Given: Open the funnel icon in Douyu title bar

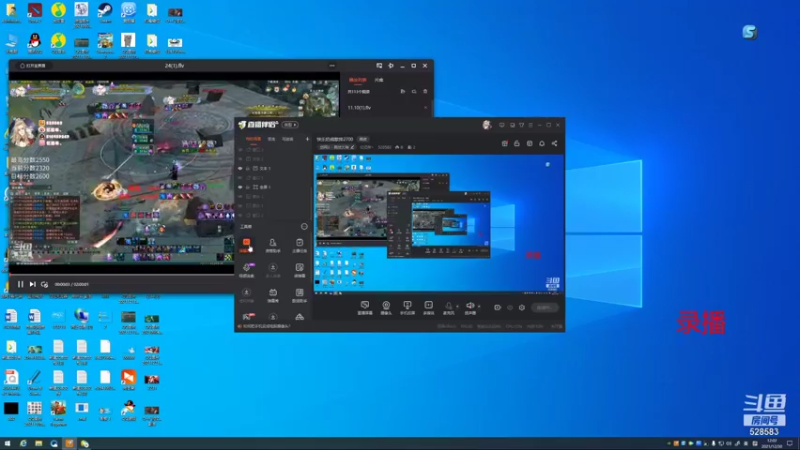Looking at the screenshot, I should [521, 125].
